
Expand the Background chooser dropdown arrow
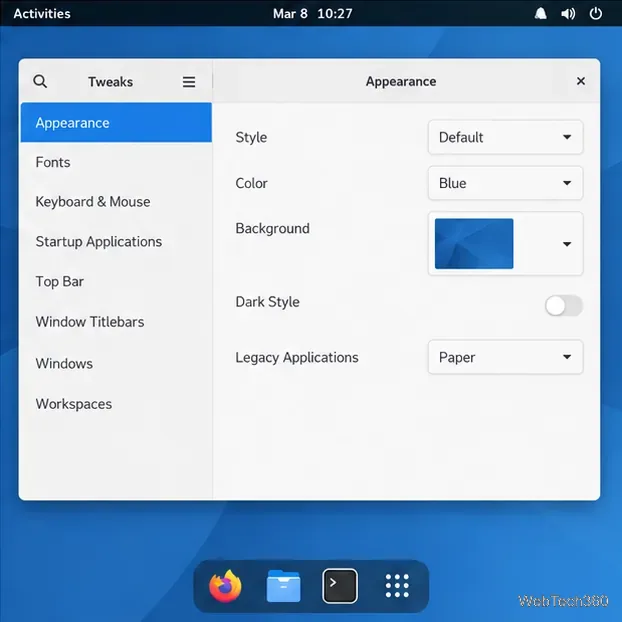pyautogui.click(x=567, y=244)
